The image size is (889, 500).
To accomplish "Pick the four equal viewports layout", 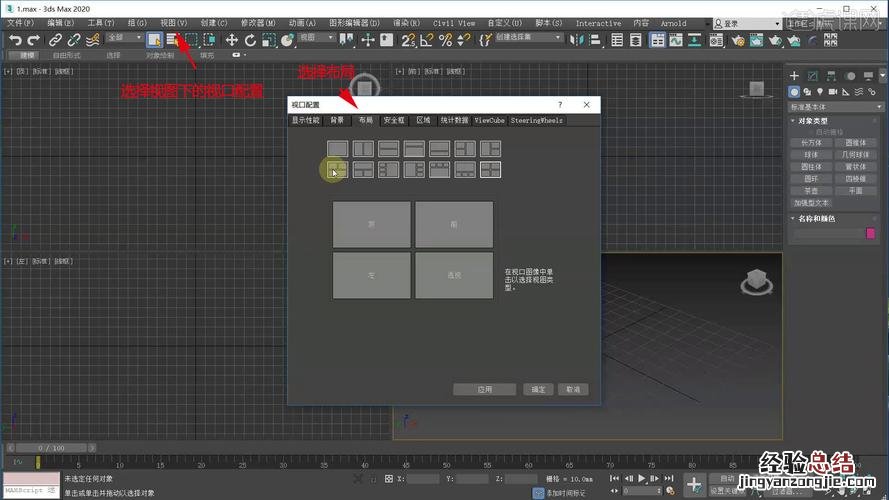I will click(x=490, y=170).
